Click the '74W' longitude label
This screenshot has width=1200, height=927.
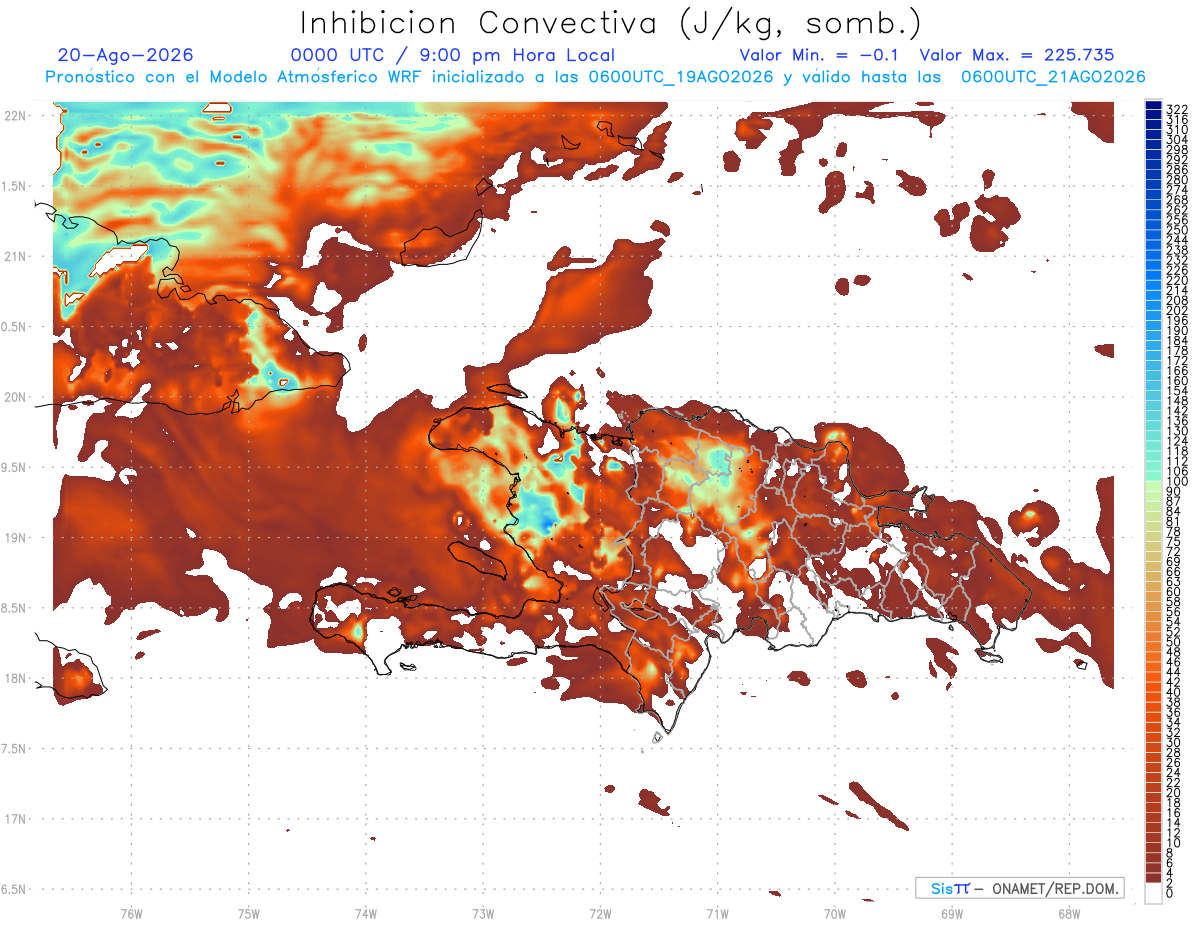point(366,913)
